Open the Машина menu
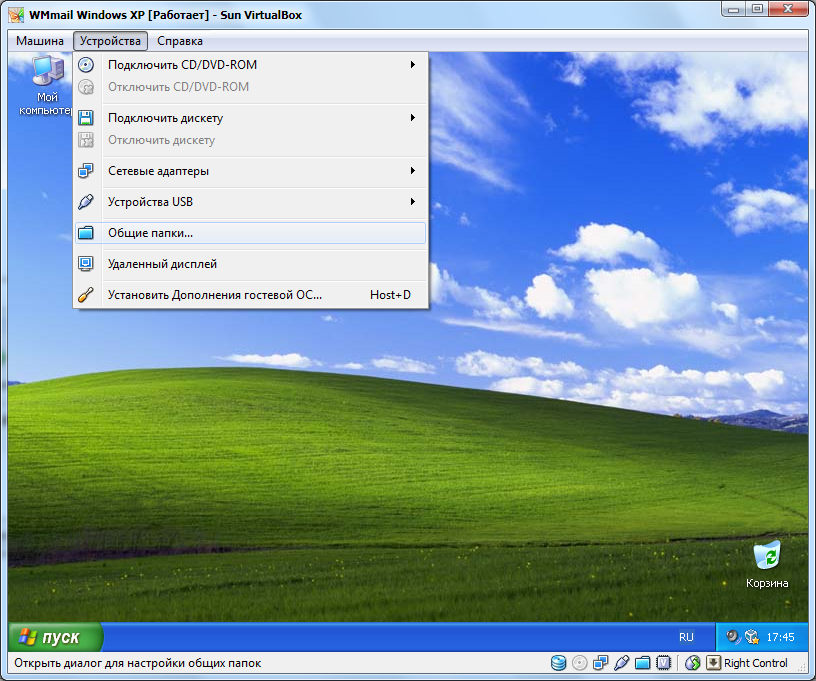The width and height of the screenshot is (816, 681). pyautogui.click(x=40, y=41)
